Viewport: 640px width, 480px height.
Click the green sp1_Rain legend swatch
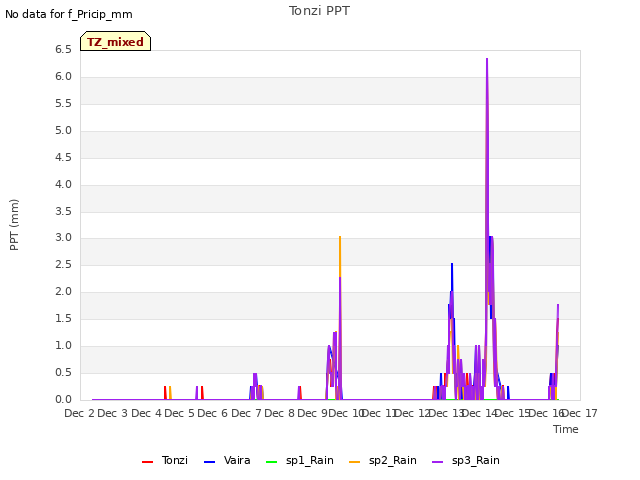click(271, 462)
